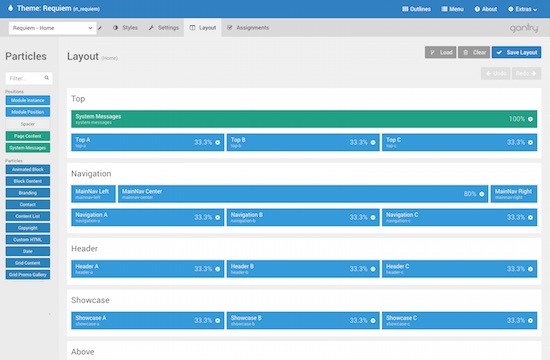
Task: Click the Undo button
Action: tap(496, 73)
